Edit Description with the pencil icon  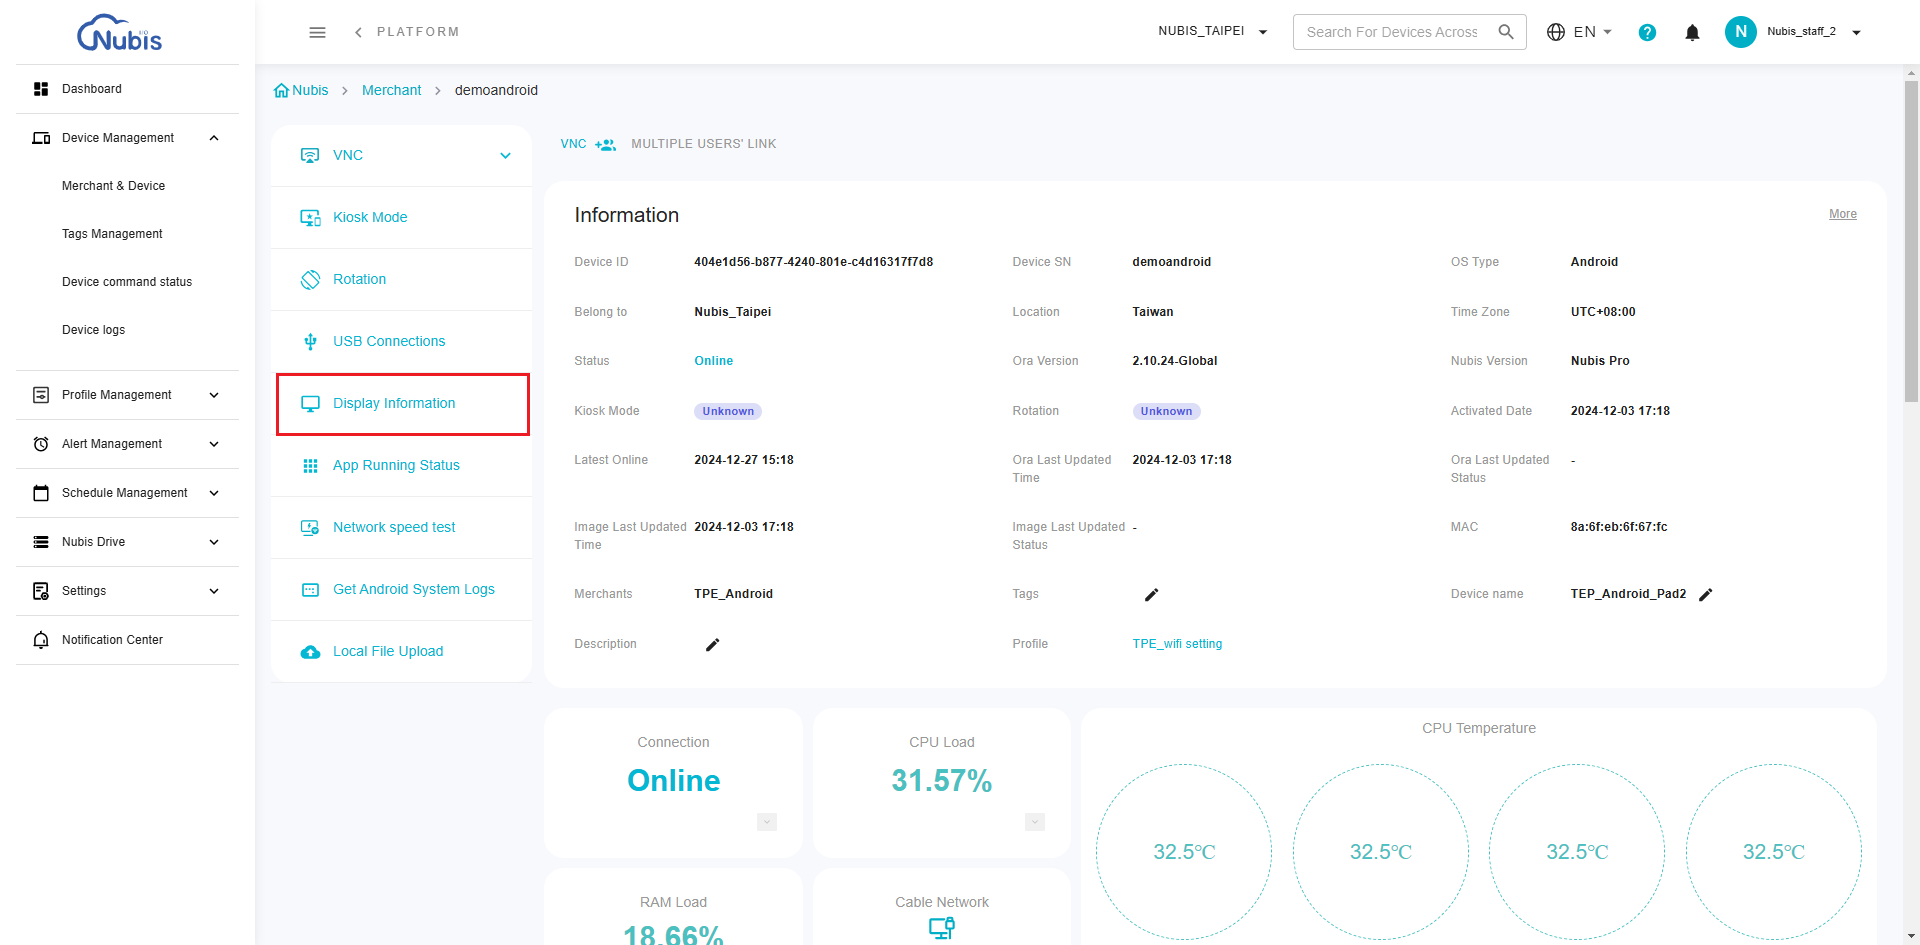(713, 644)
